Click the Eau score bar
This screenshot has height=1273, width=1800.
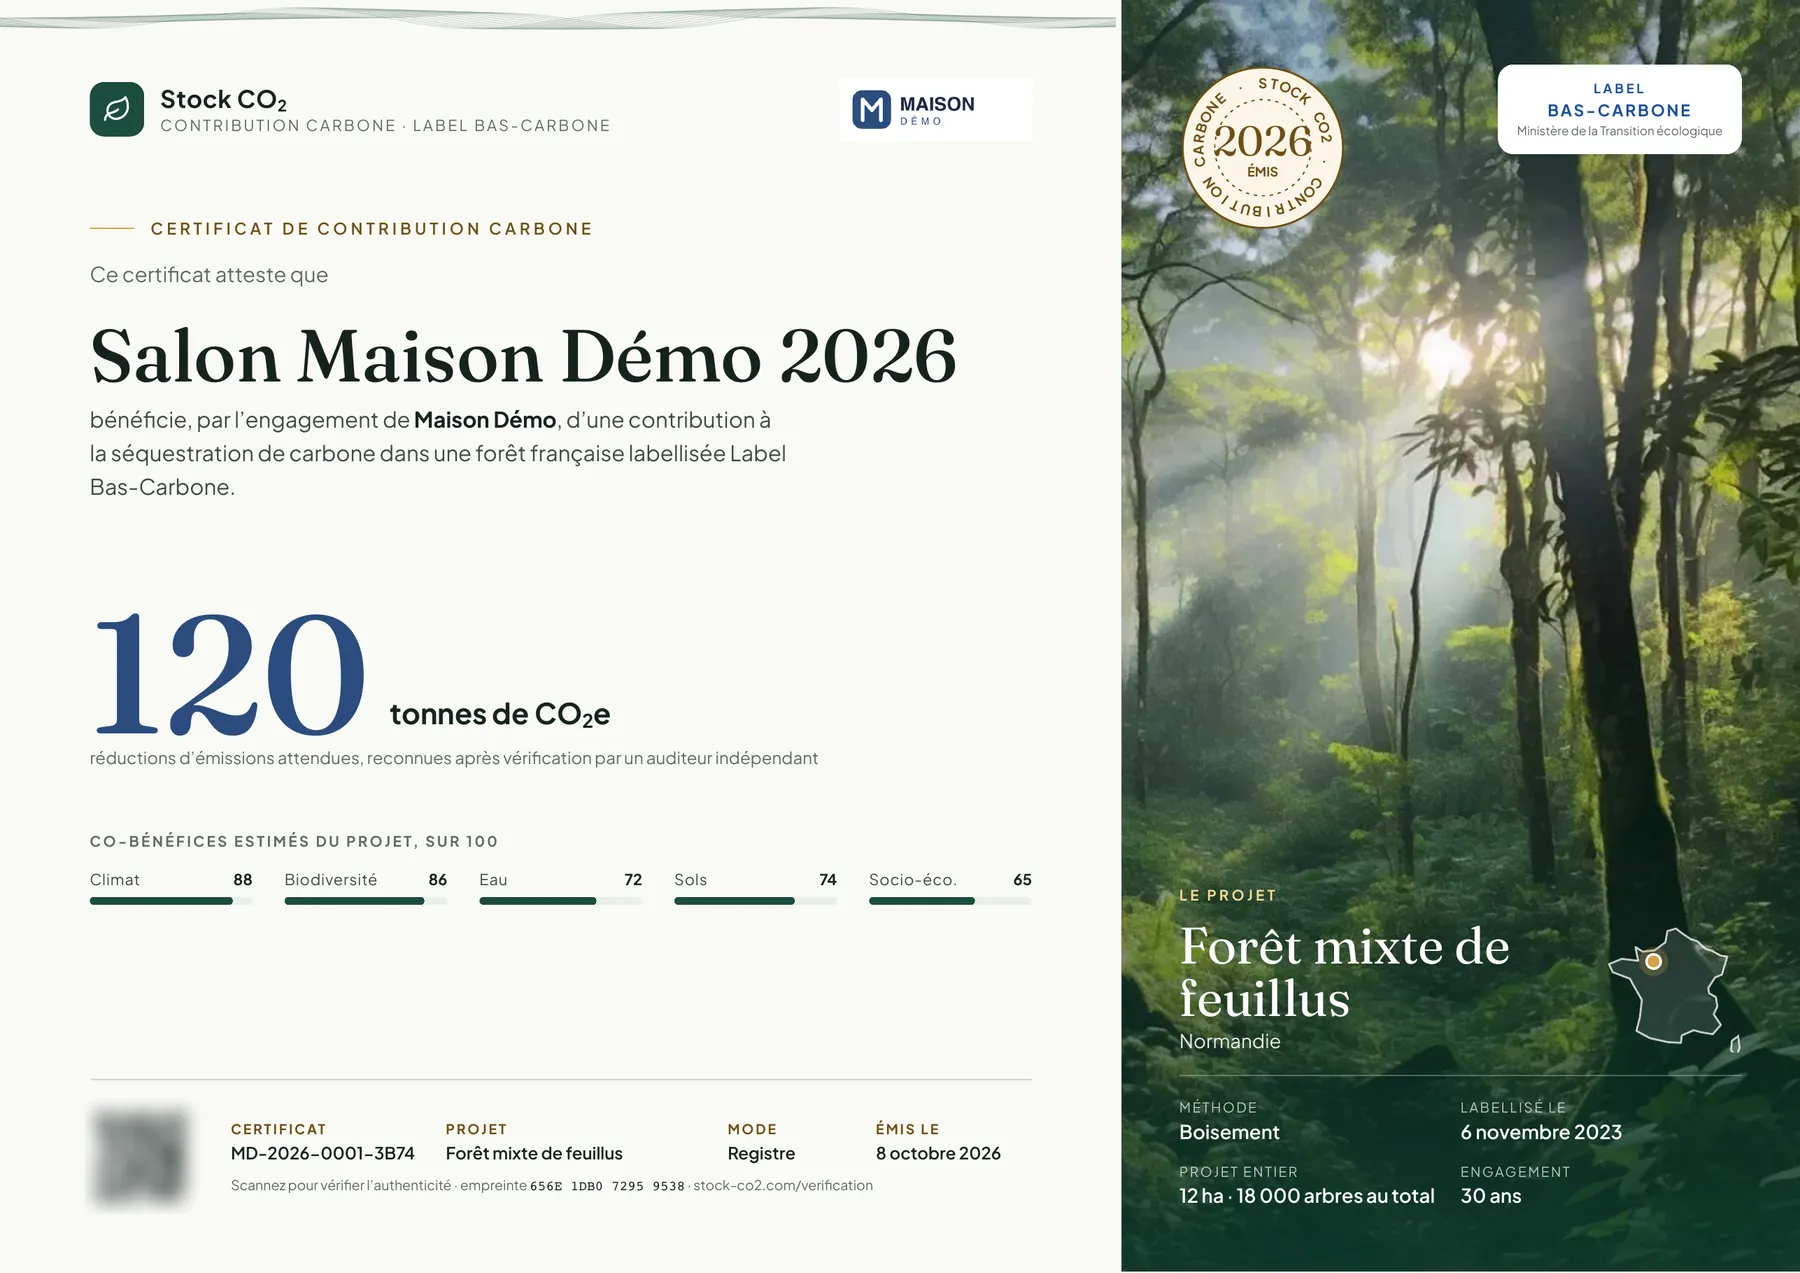[x=561, y=901]
